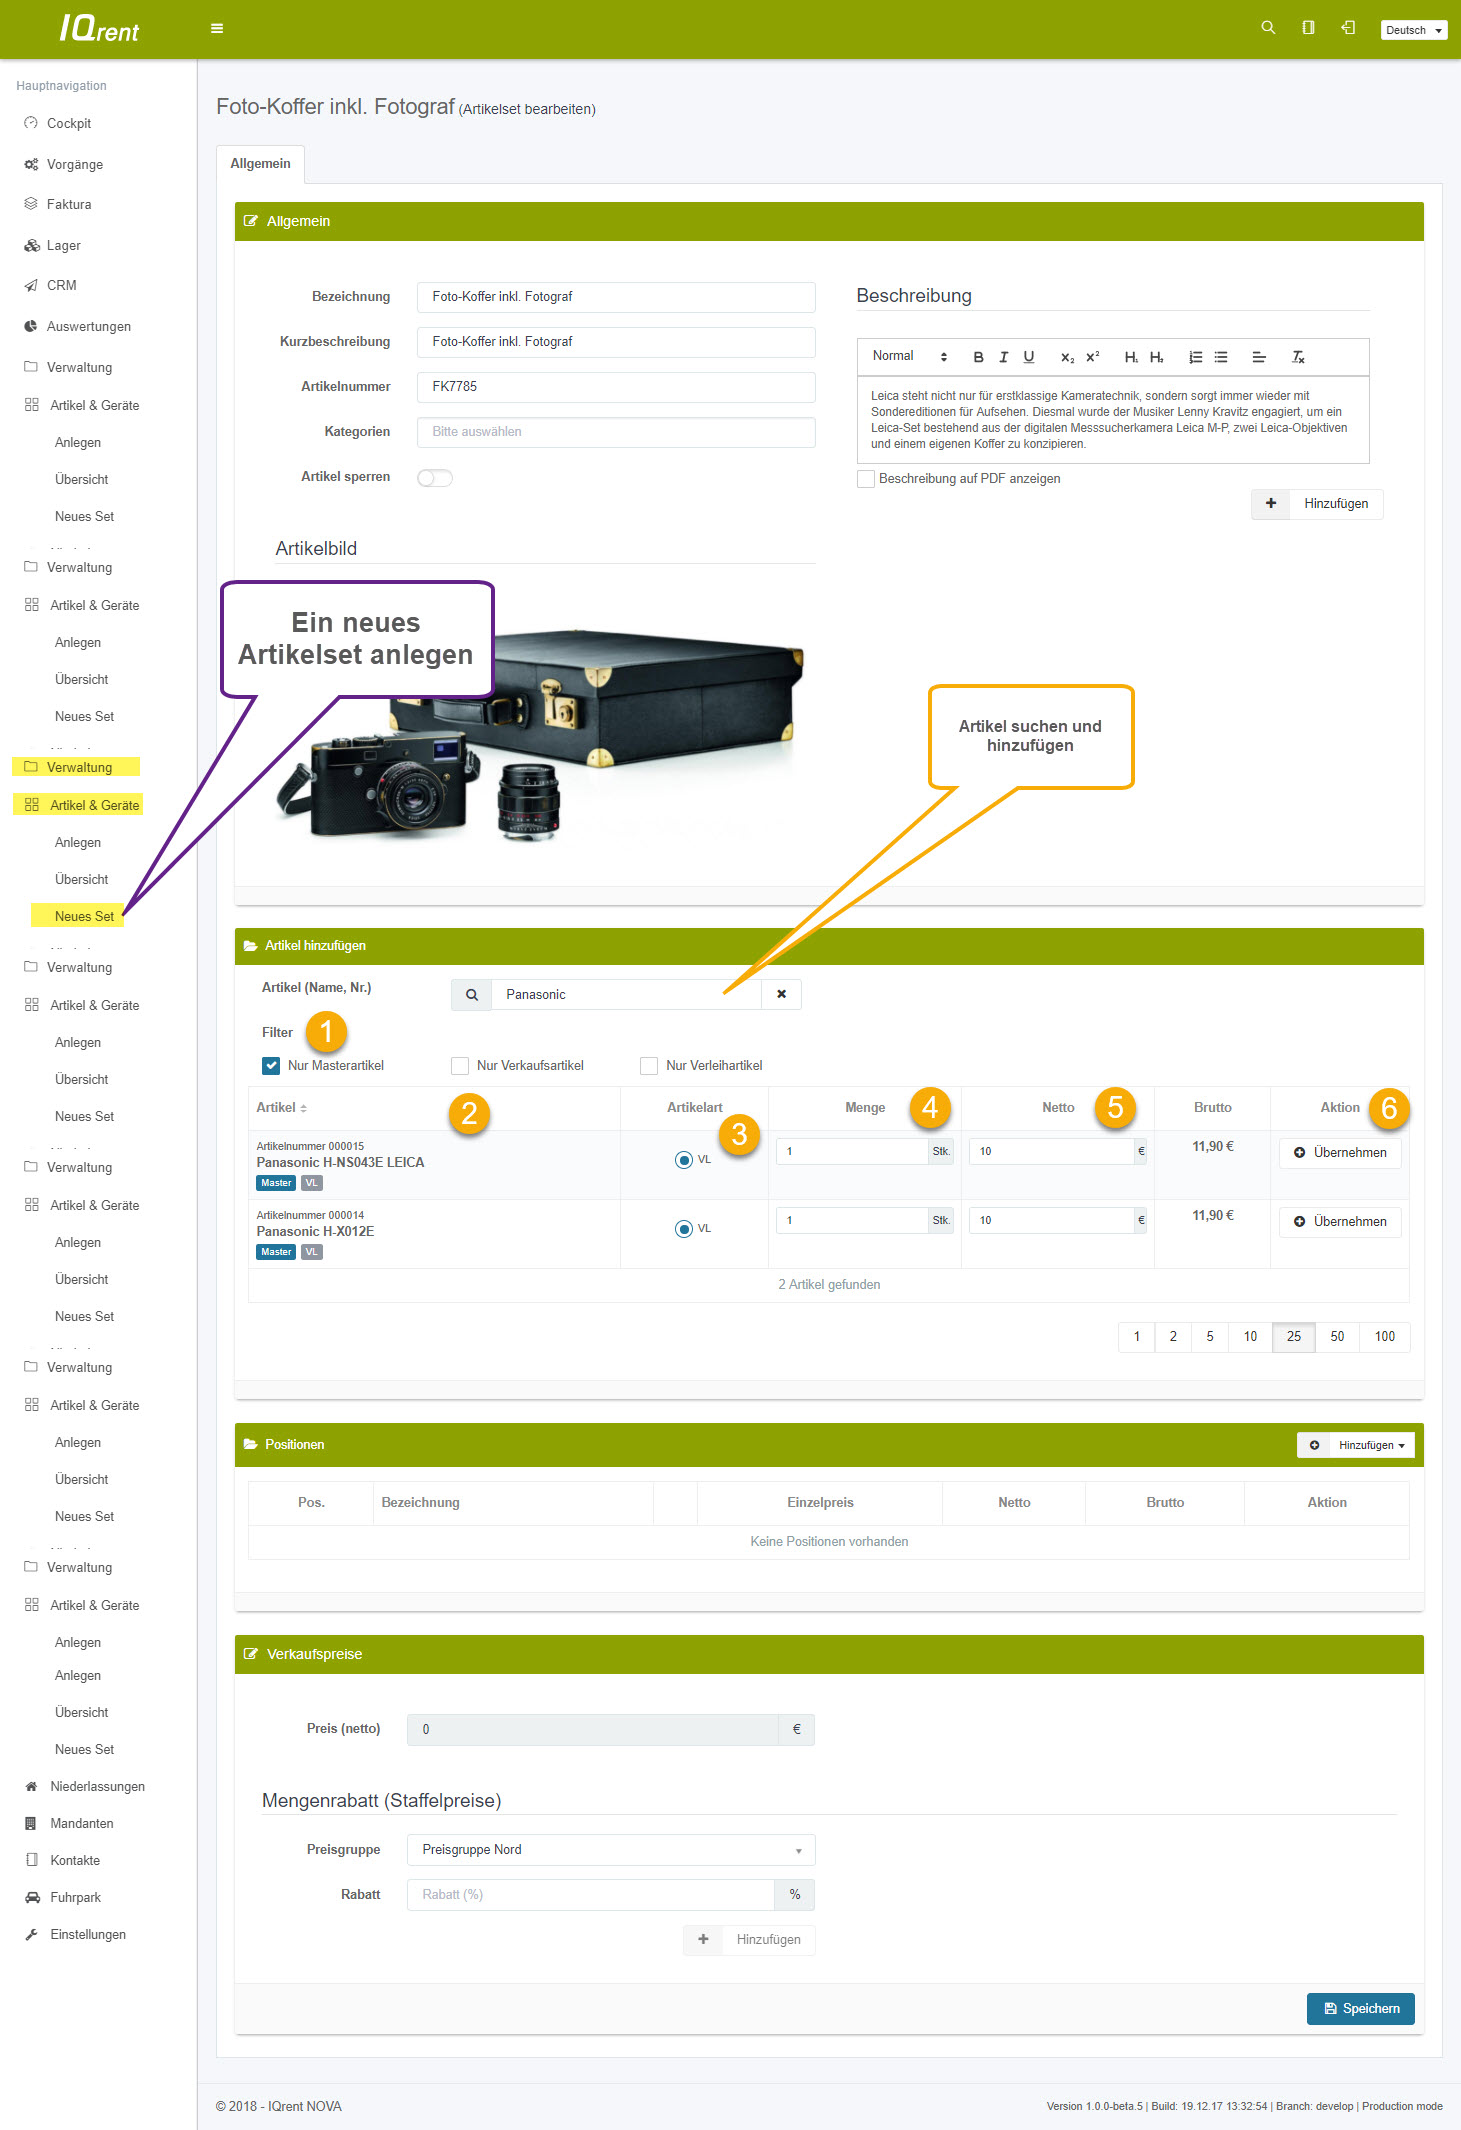
Task: Open the Preisgruppe Nord dropdown
Action: [611, 1850]
